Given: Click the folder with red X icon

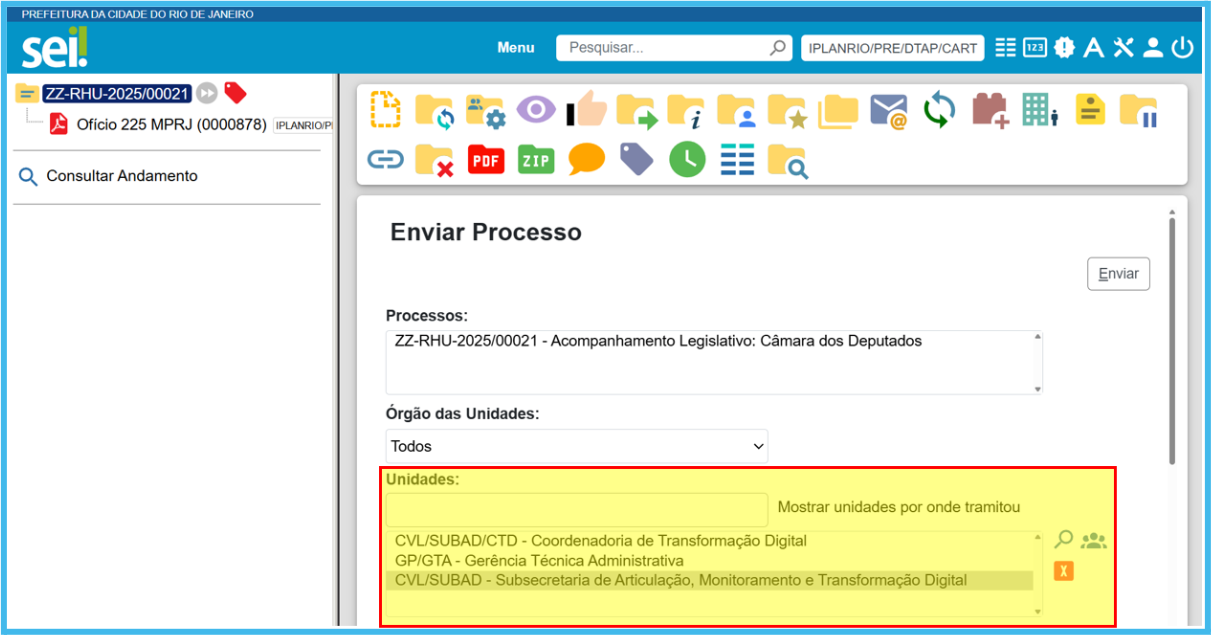Looking at the screenshot, I should [x=435, y=160].
